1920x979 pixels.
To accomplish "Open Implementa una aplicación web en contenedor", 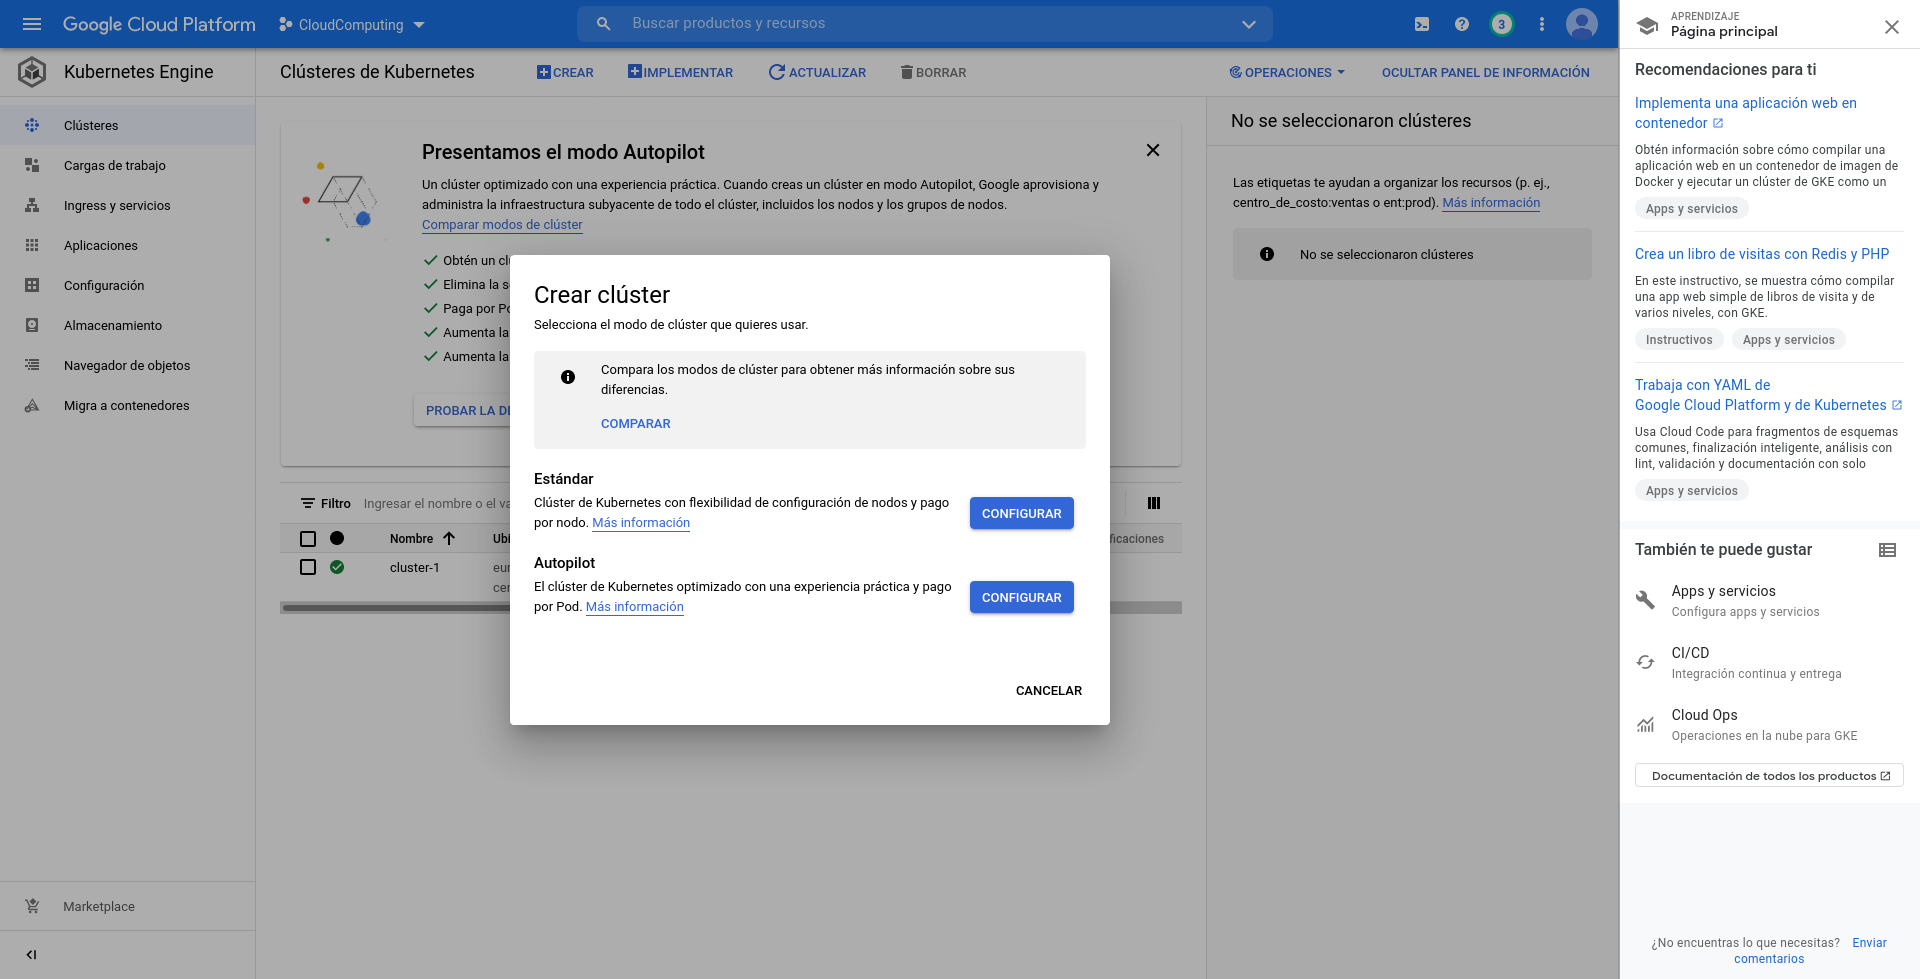I will (x=1745, y=113).
